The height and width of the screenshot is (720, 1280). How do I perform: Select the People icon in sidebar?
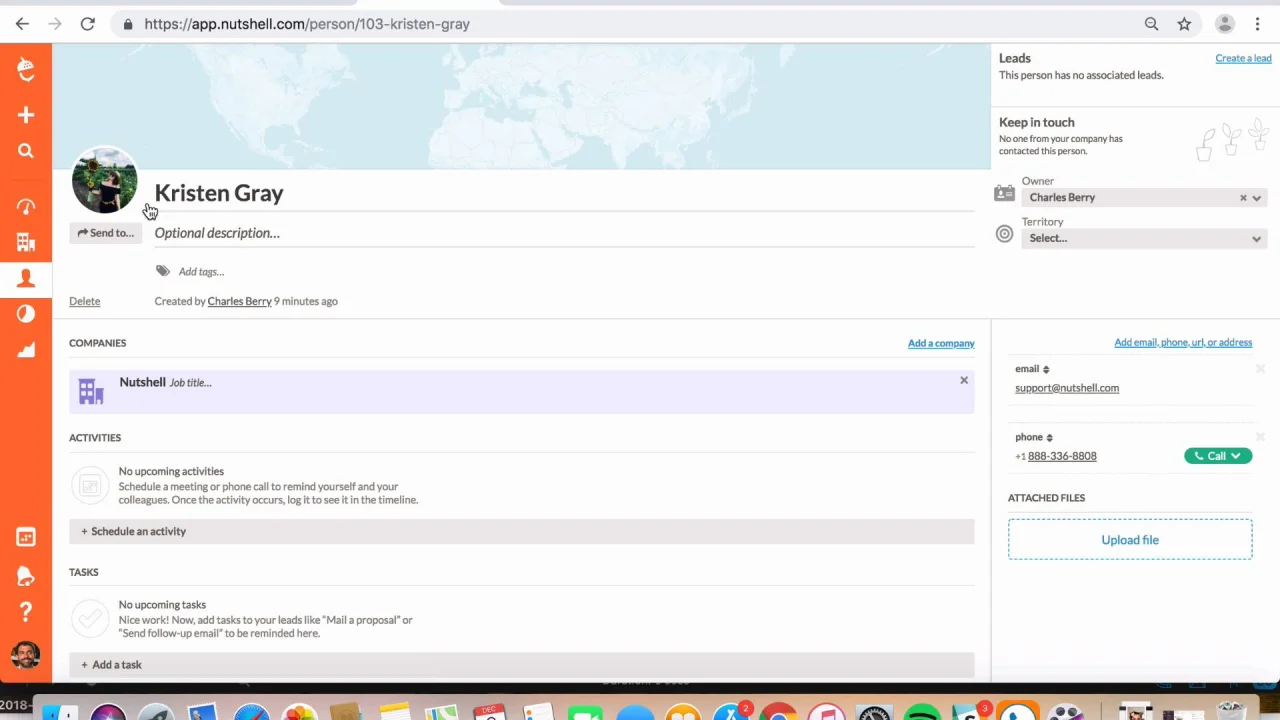coord(26,278)
